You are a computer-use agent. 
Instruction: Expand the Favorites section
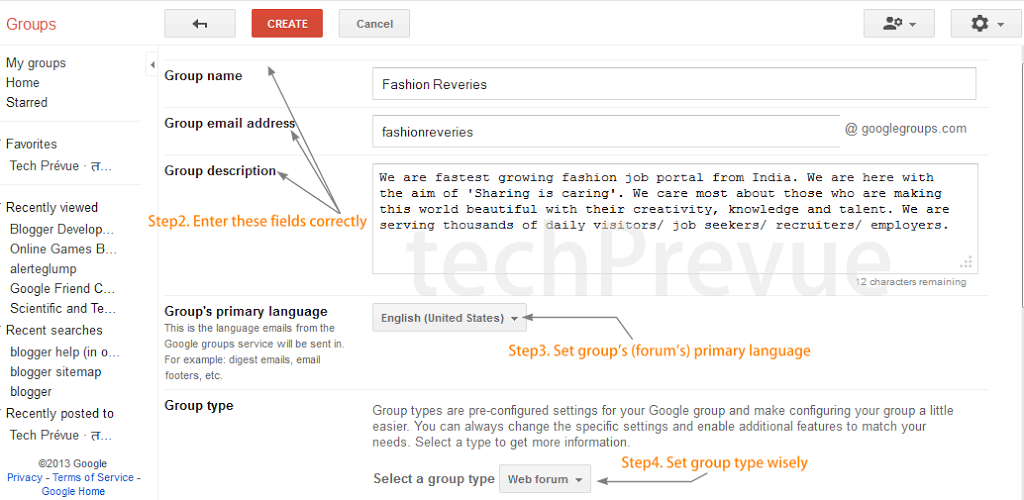click(31, 144)
